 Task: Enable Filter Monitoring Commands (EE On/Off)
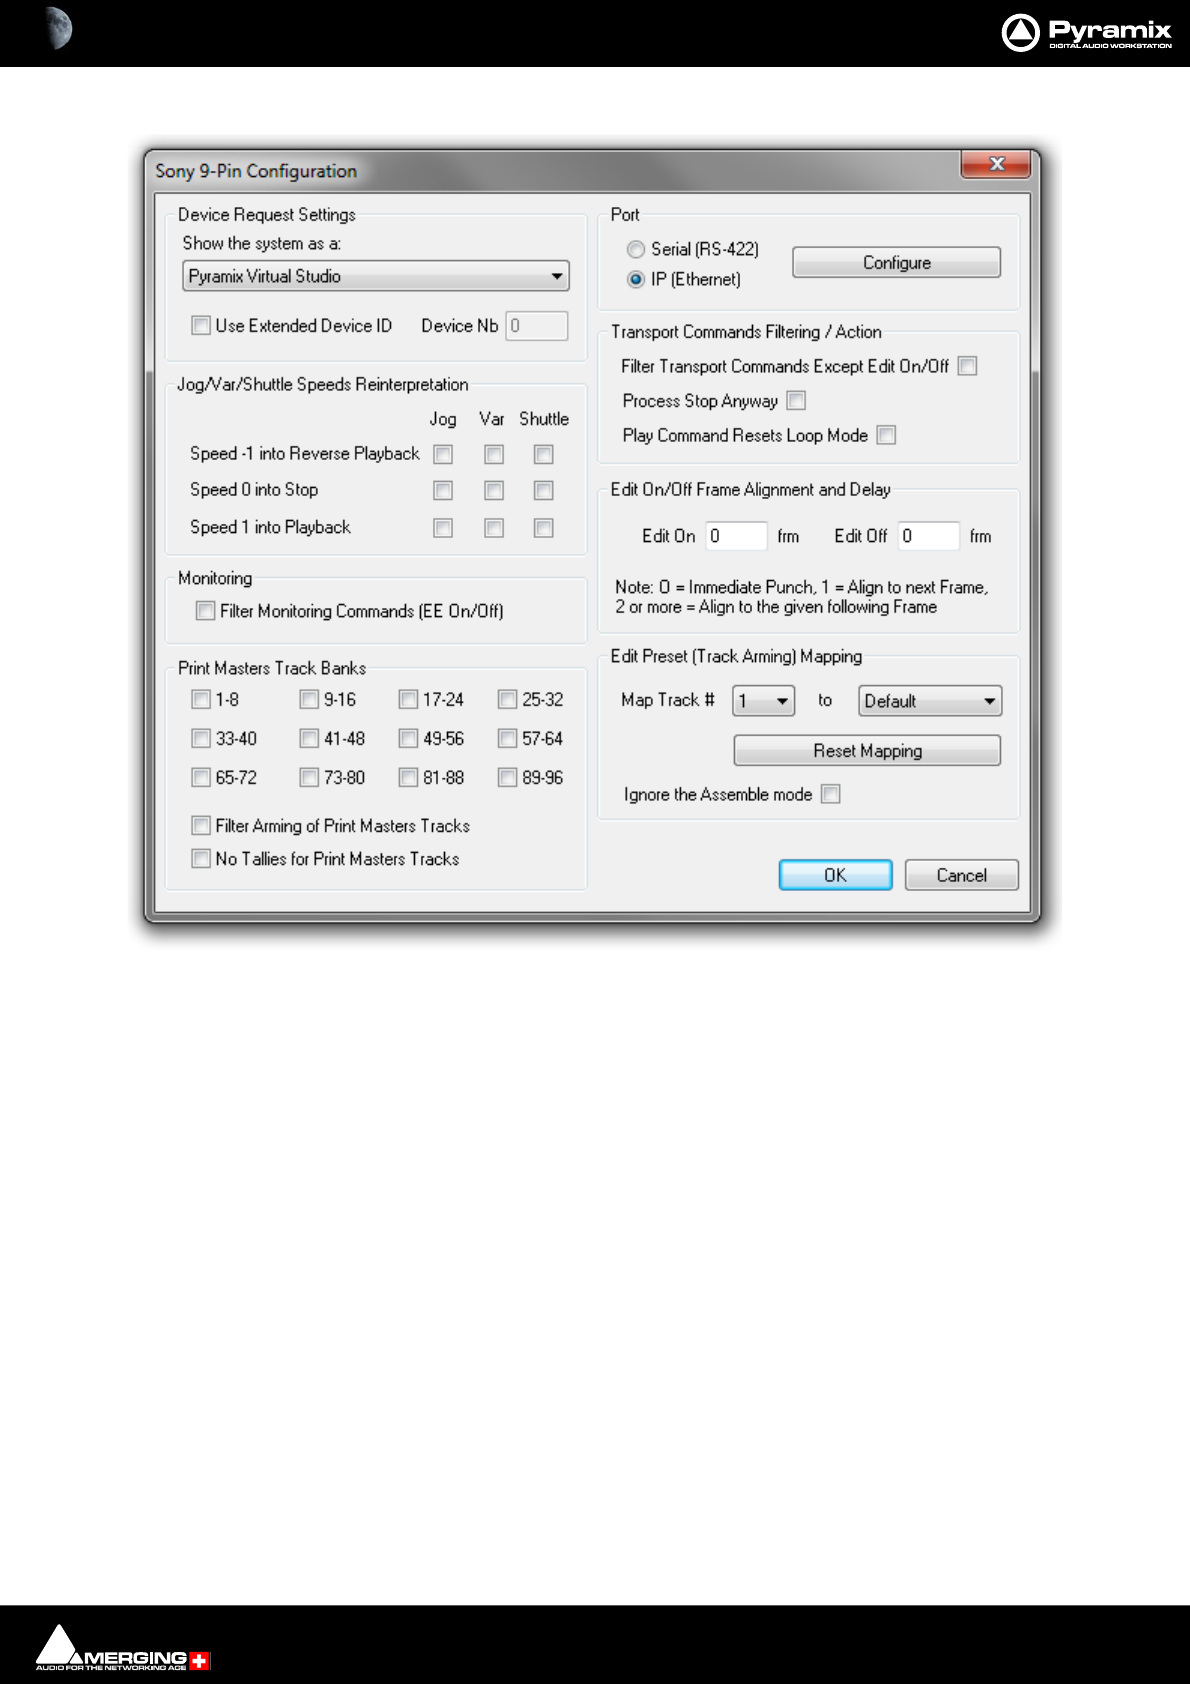click(x=205, y=610)
